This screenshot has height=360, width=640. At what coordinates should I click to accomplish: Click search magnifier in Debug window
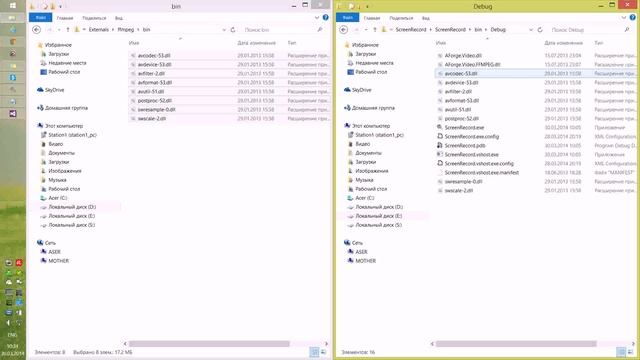pos(627,30)
